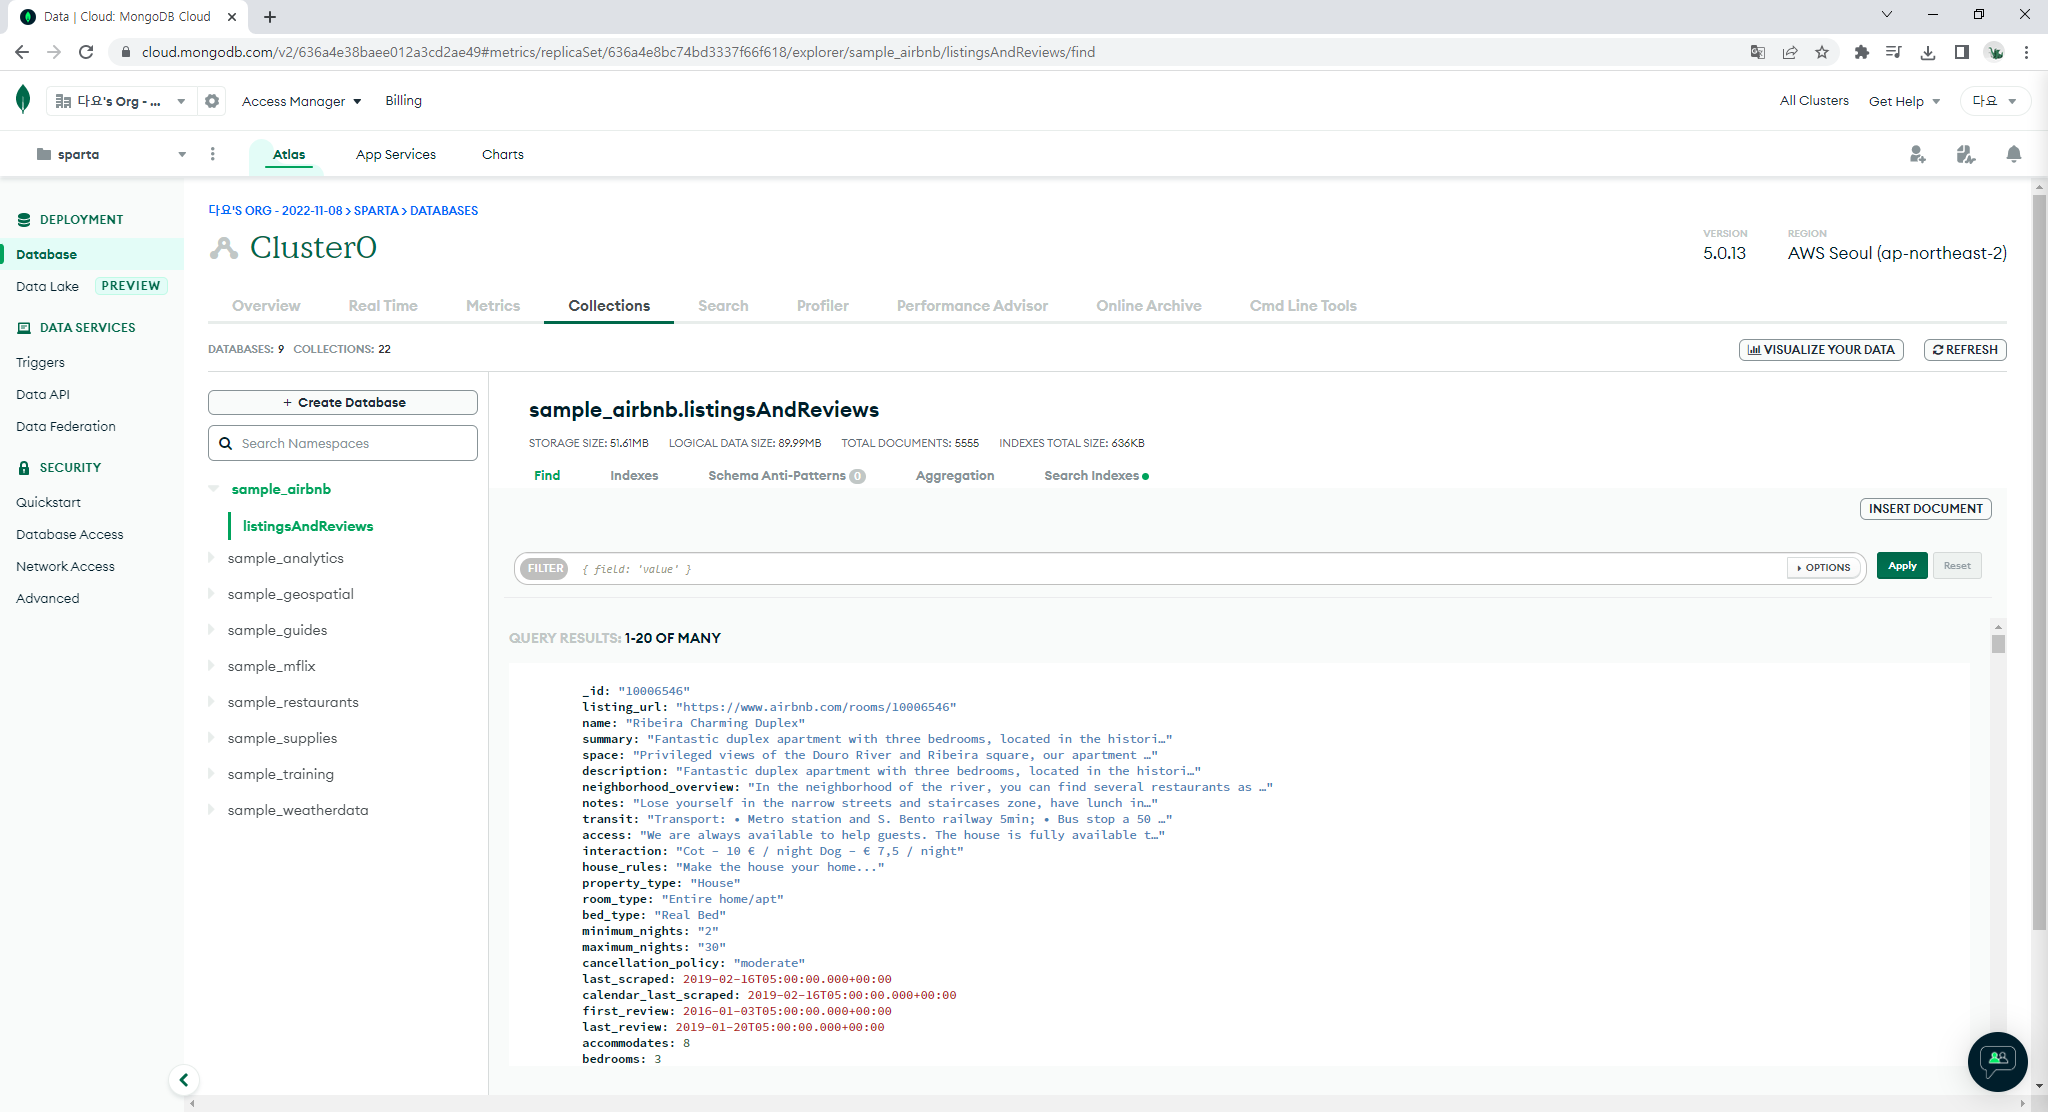Viewport: 2048px width, 1112px height.
Task: Open All Clusters link
Action: [x=1814, y=100]
